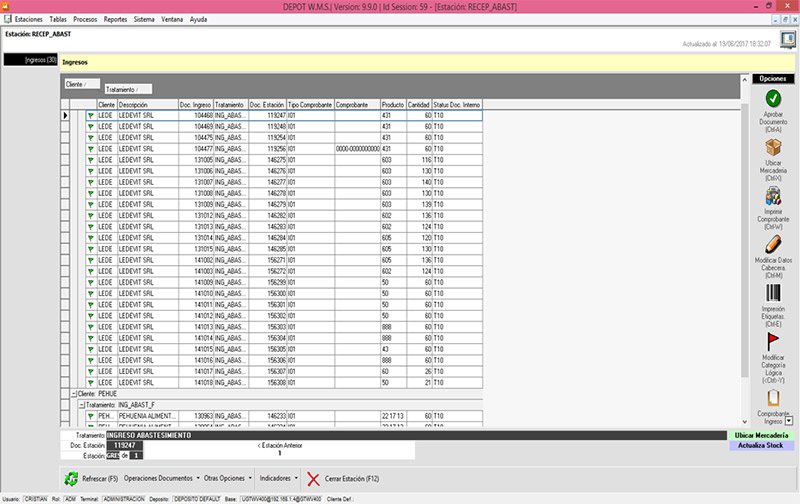The height and width of the screenshot is (504, 800).
Task: Select Modificar Categoría Lógica red flag icon
Action: pos(772,342)
